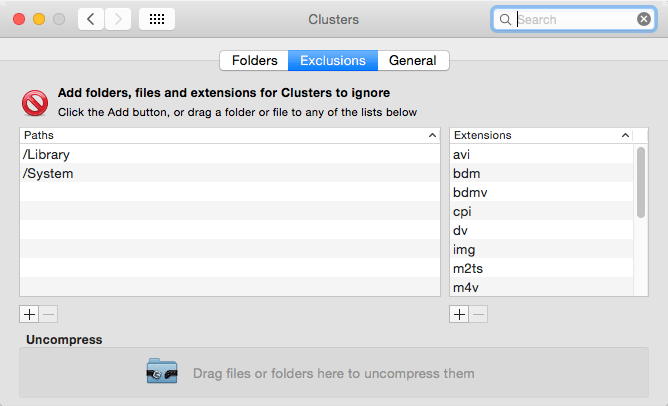Select the /Library path row
668x406 pixels.
tap(230, 154)
